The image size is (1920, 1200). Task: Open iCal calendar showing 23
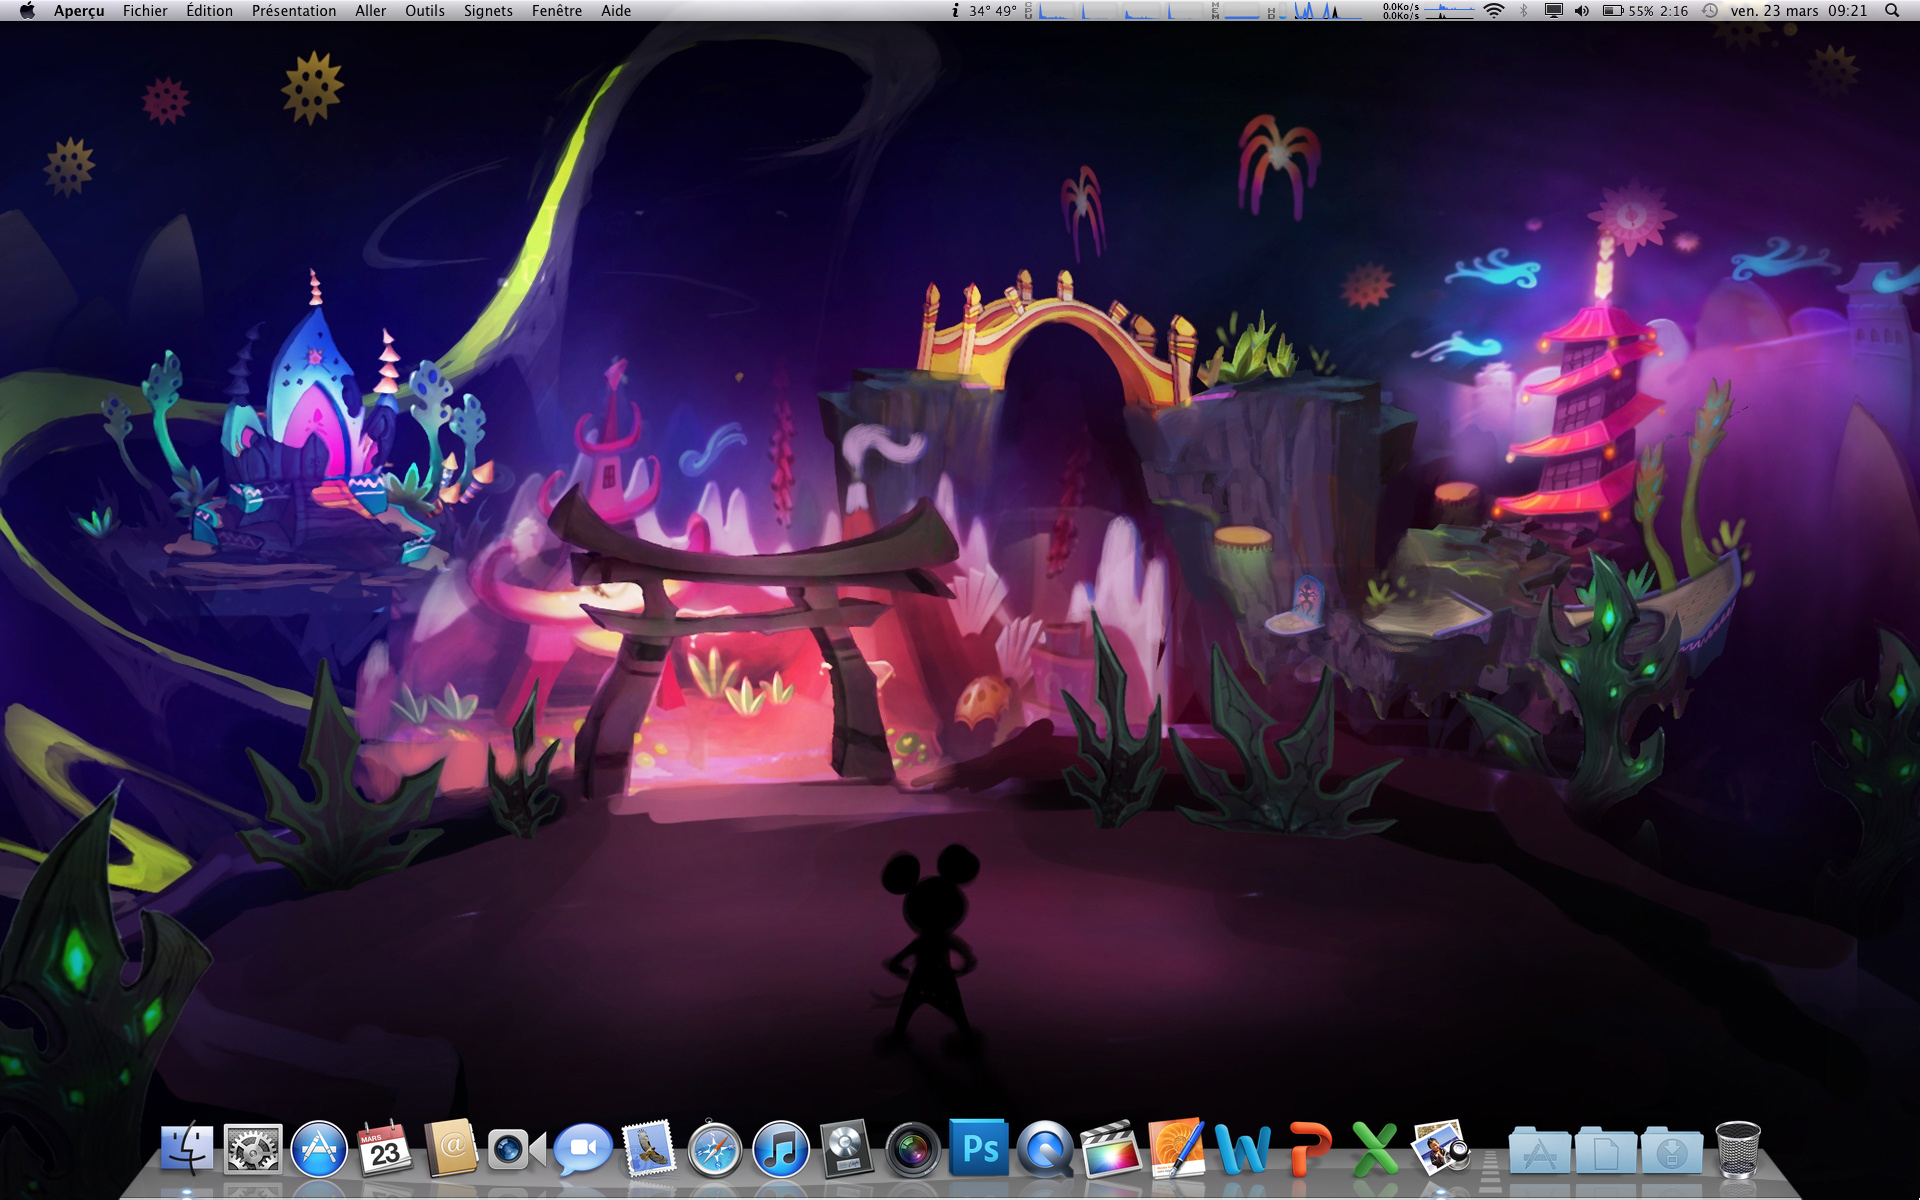click(x=385, y=1149)
